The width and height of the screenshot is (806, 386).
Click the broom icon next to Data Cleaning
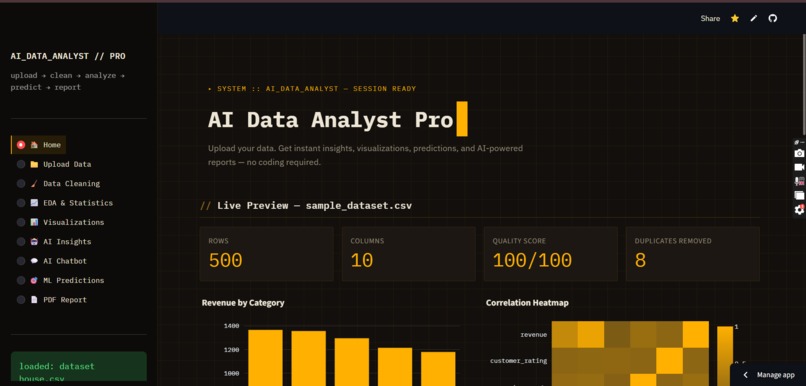[34, 183]
